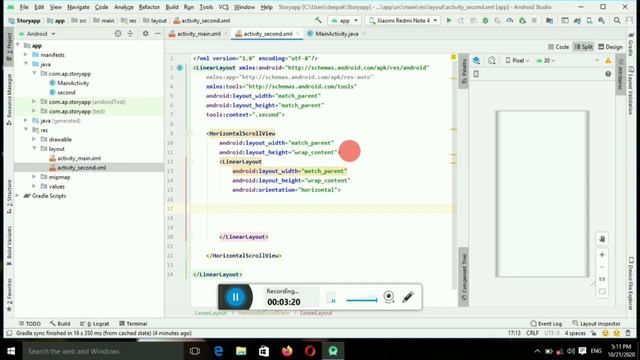Click scroll-from-source target icon in Project panel
This screenshot has width=640, height=360.
(118, 34)
